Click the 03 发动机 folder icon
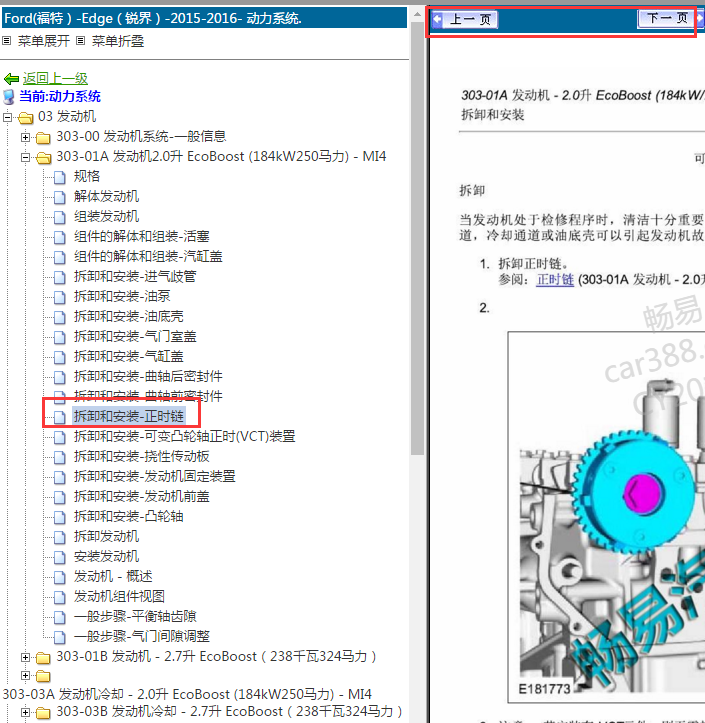The height and width of the screenshot is (723, 705). coord(26,118)
